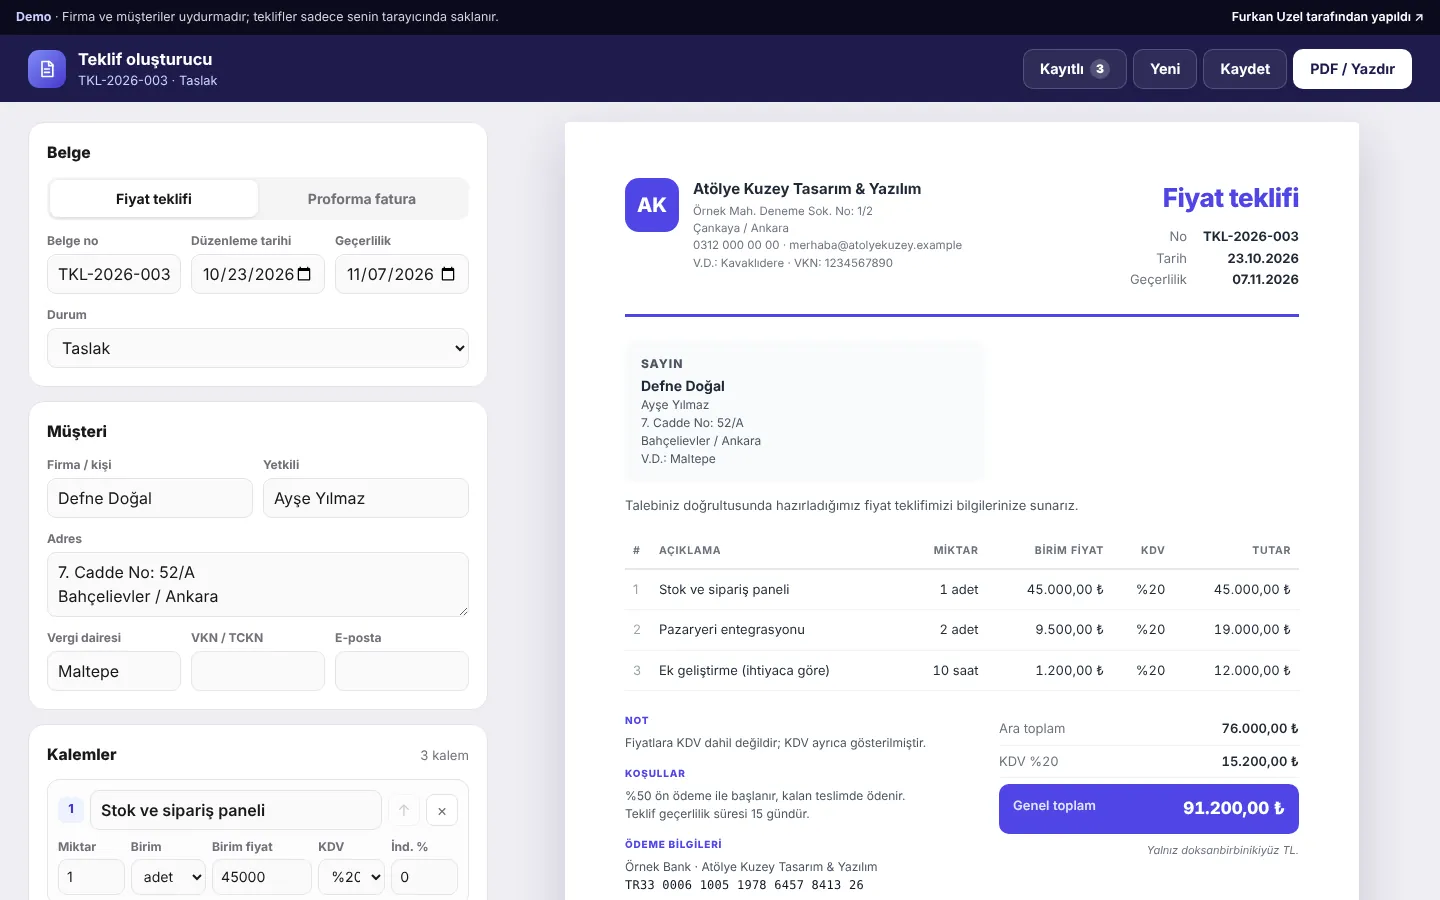
Task: Click the Fiyat teklifi title in preview
Action: pos(1230,198)
